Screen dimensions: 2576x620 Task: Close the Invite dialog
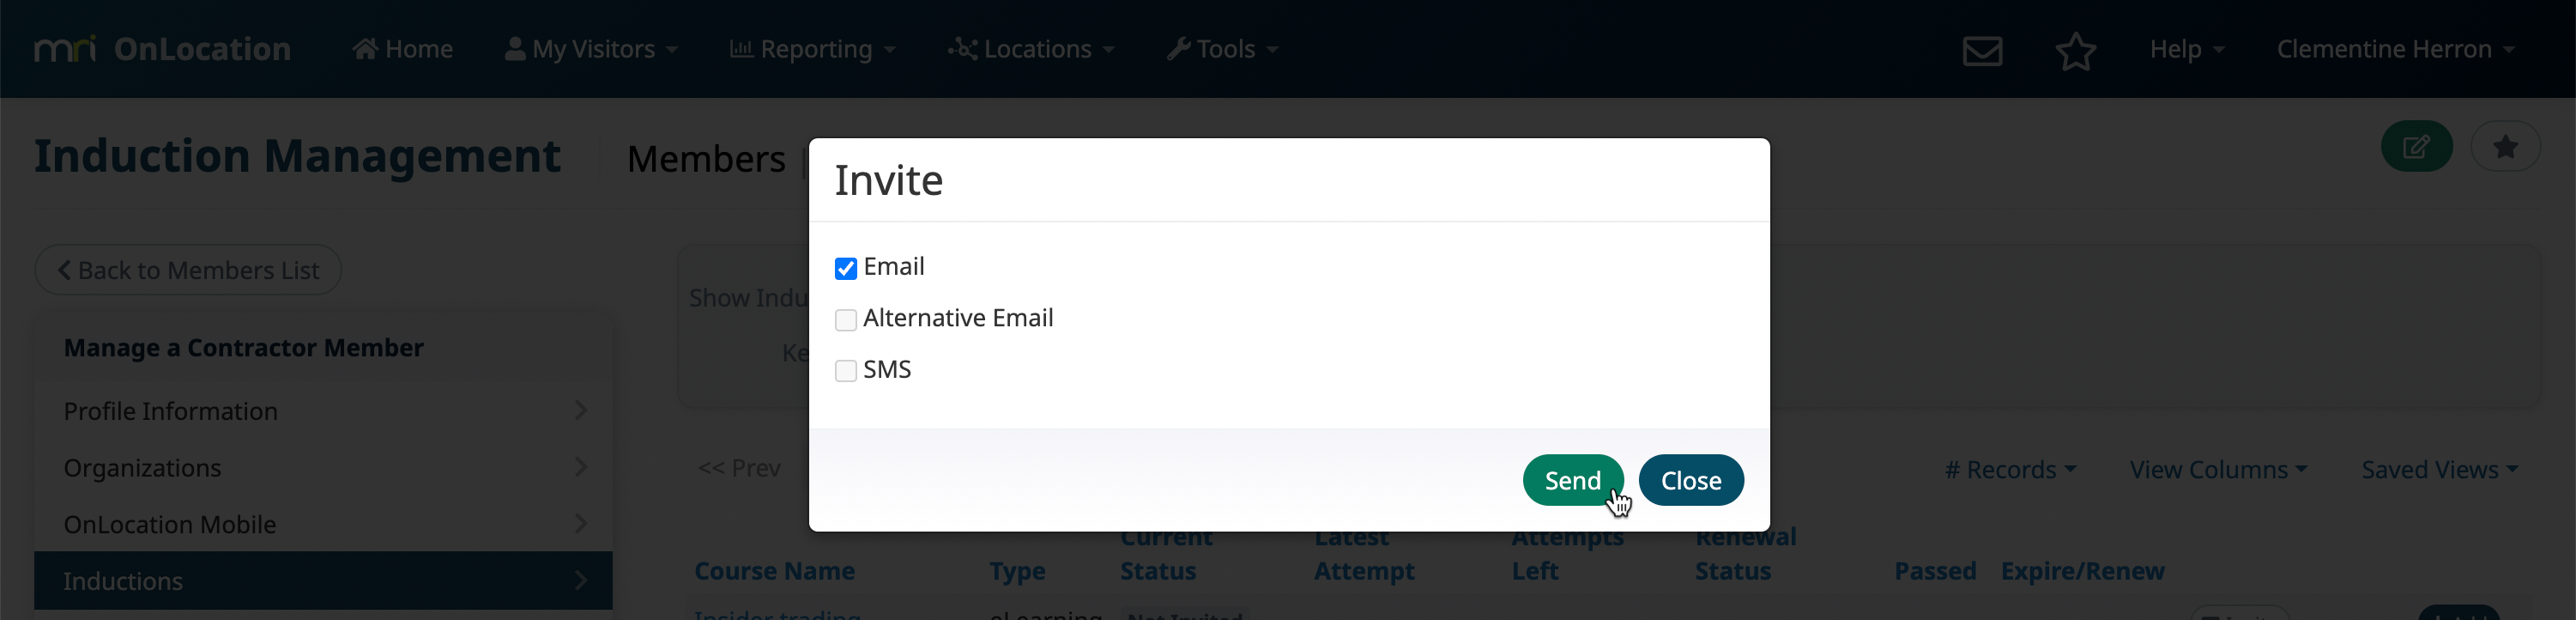[x=1691, y=480]
